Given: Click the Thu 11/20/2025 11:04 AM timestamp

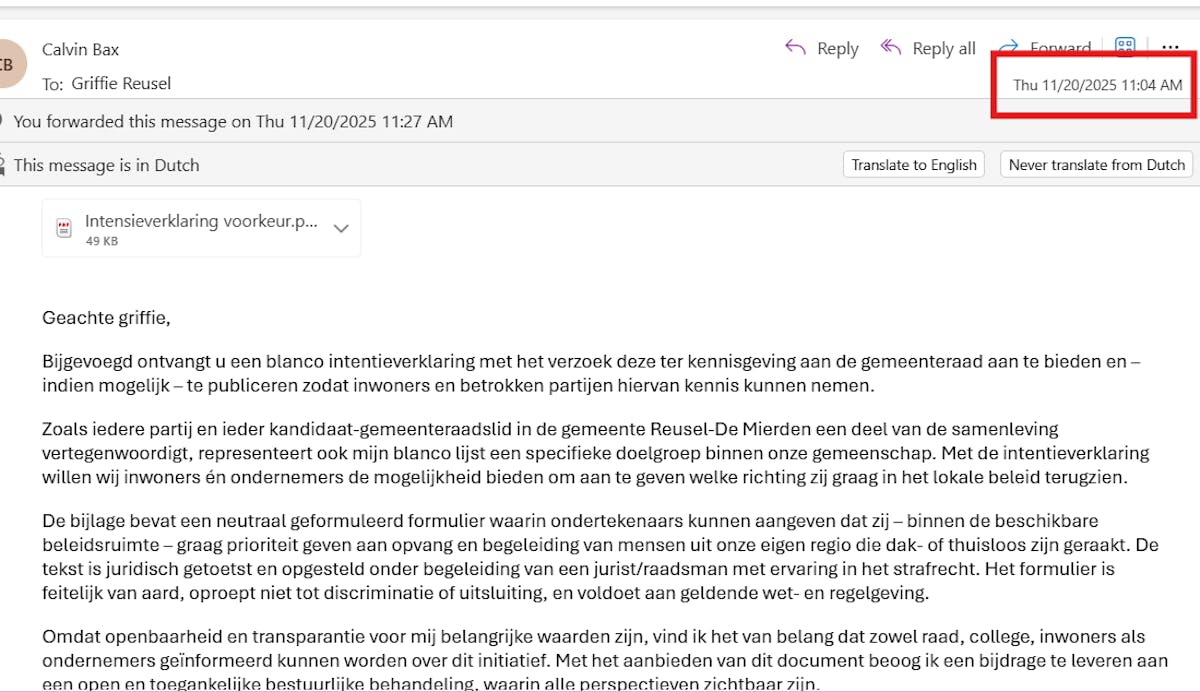Looking at the screenshot, I should tap(1097, 85).
